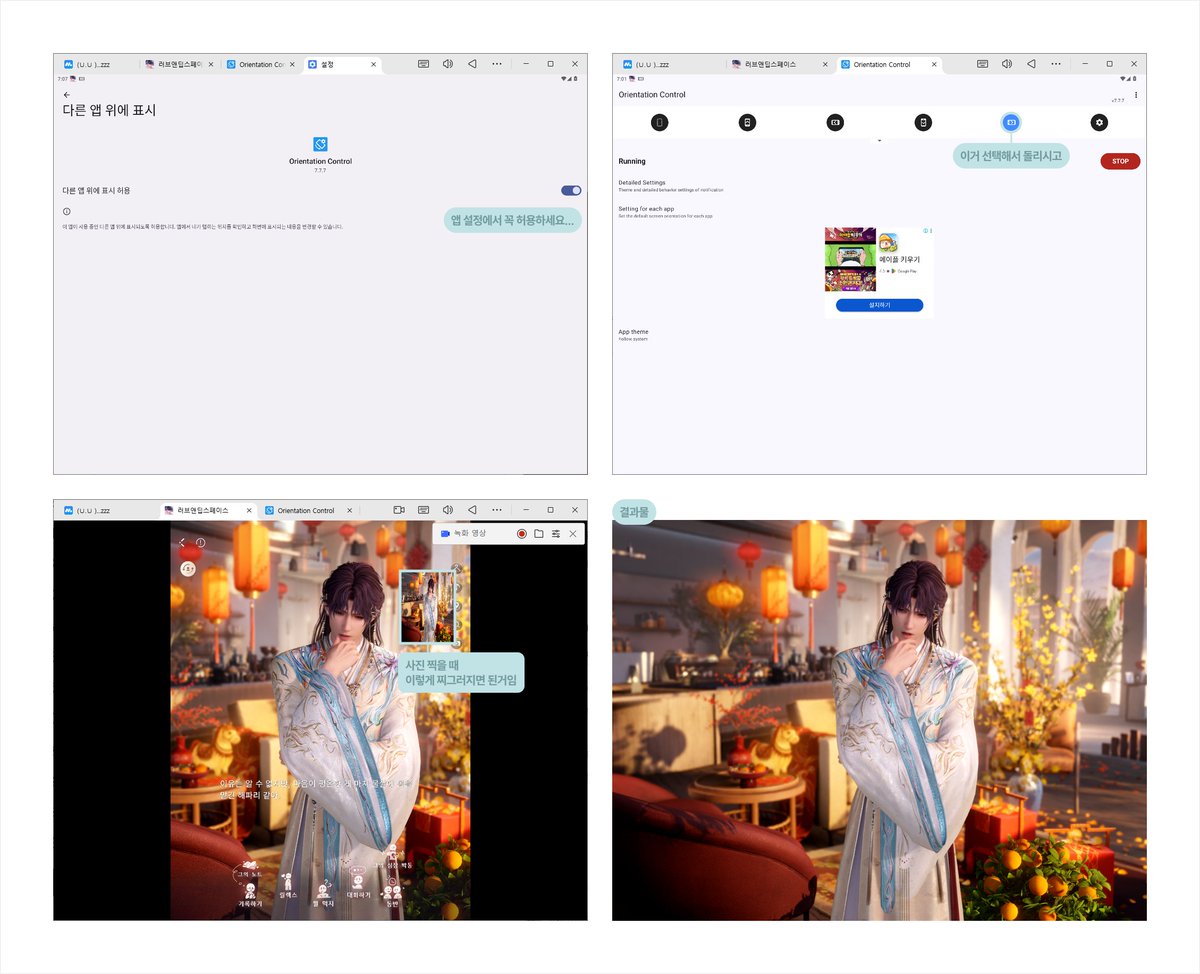Tap '동반' button in game
1200x974 pixels.
coord(393,891)
